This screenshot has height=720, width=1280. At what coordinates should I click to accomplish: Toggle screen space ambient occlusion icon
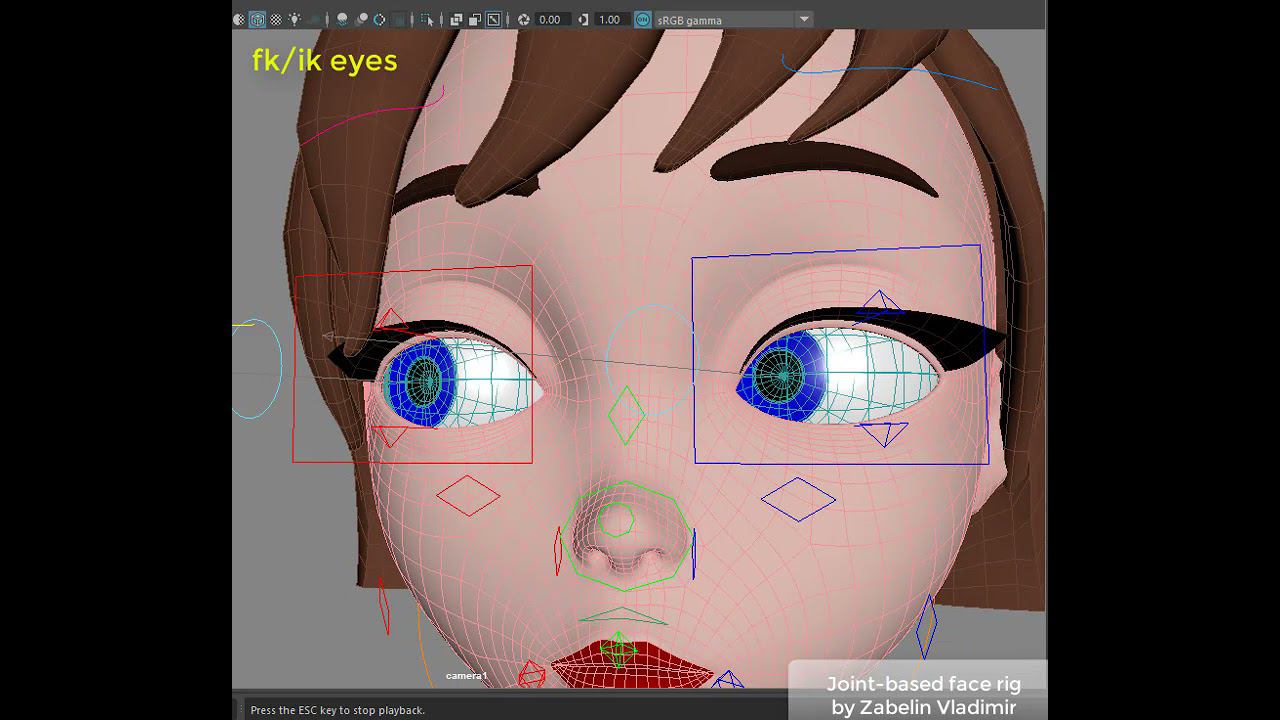342,19
